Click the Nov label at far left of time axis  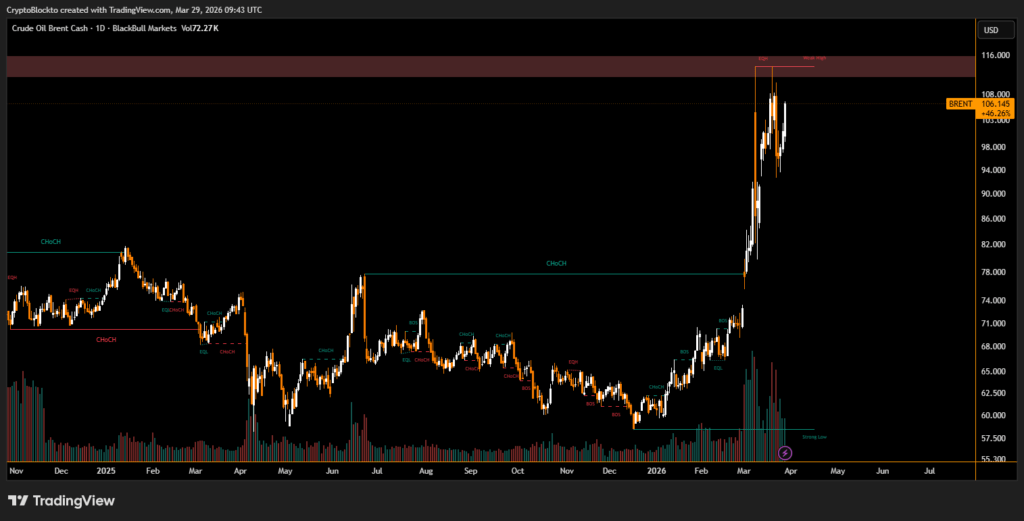[15, 468]
